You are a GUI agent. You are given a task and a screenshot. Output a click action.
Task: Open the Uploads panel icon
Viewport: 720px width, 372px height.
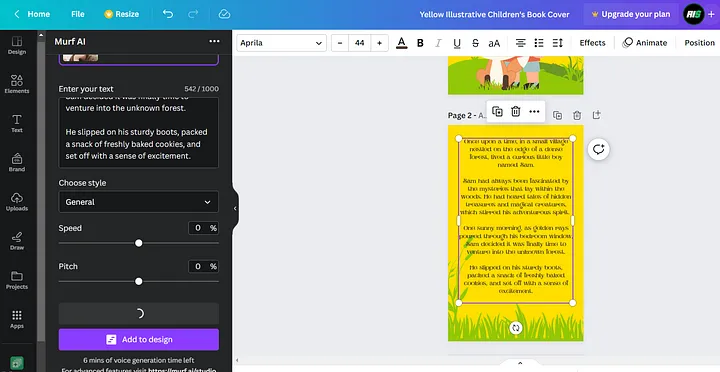[17, 202]
